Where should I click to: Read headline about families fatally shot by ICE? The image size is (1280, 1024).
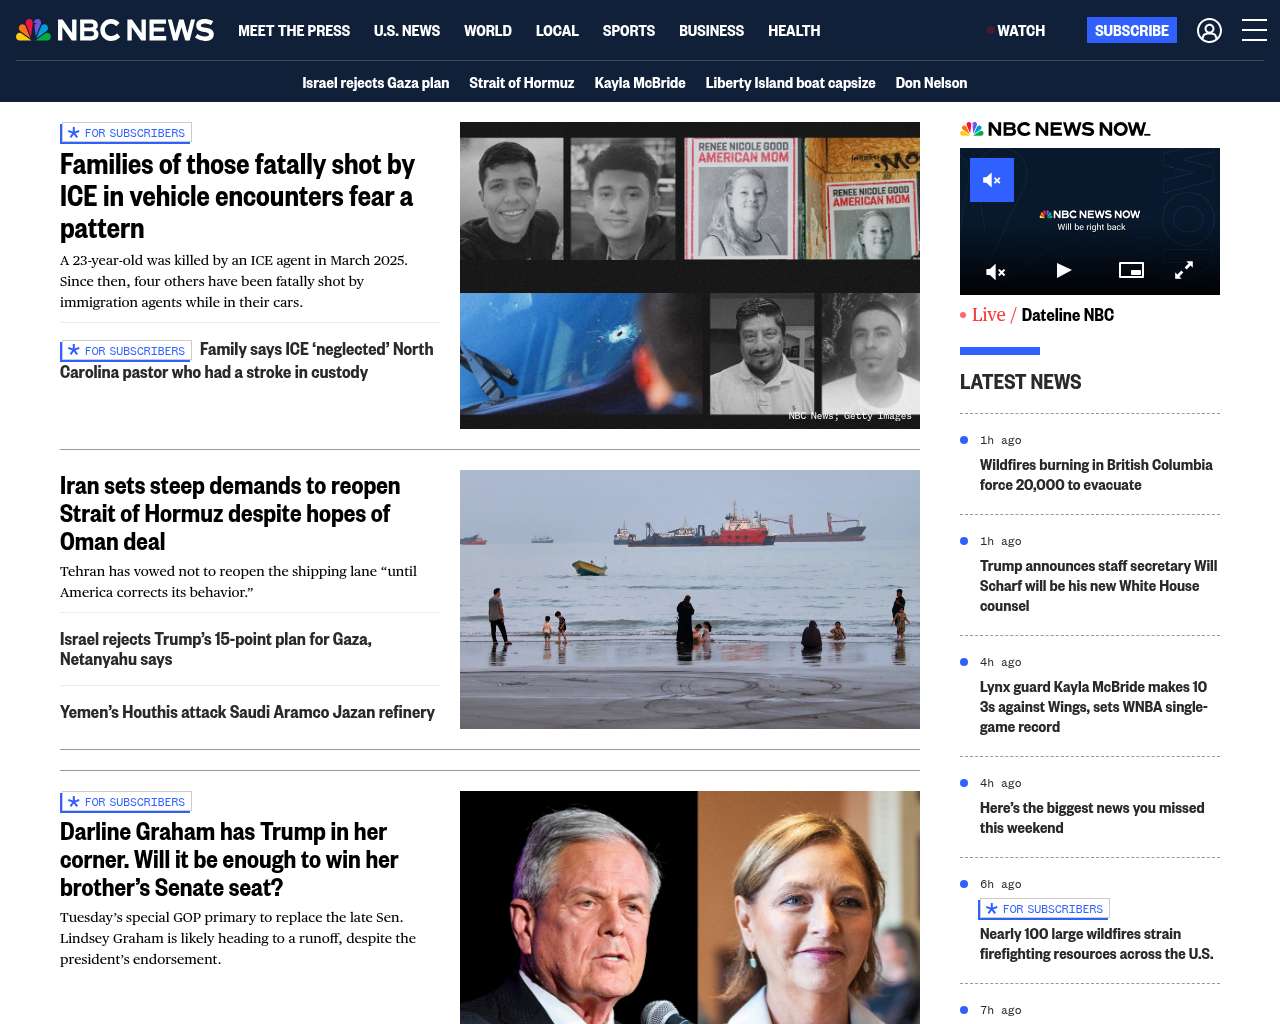click(237, 197)
